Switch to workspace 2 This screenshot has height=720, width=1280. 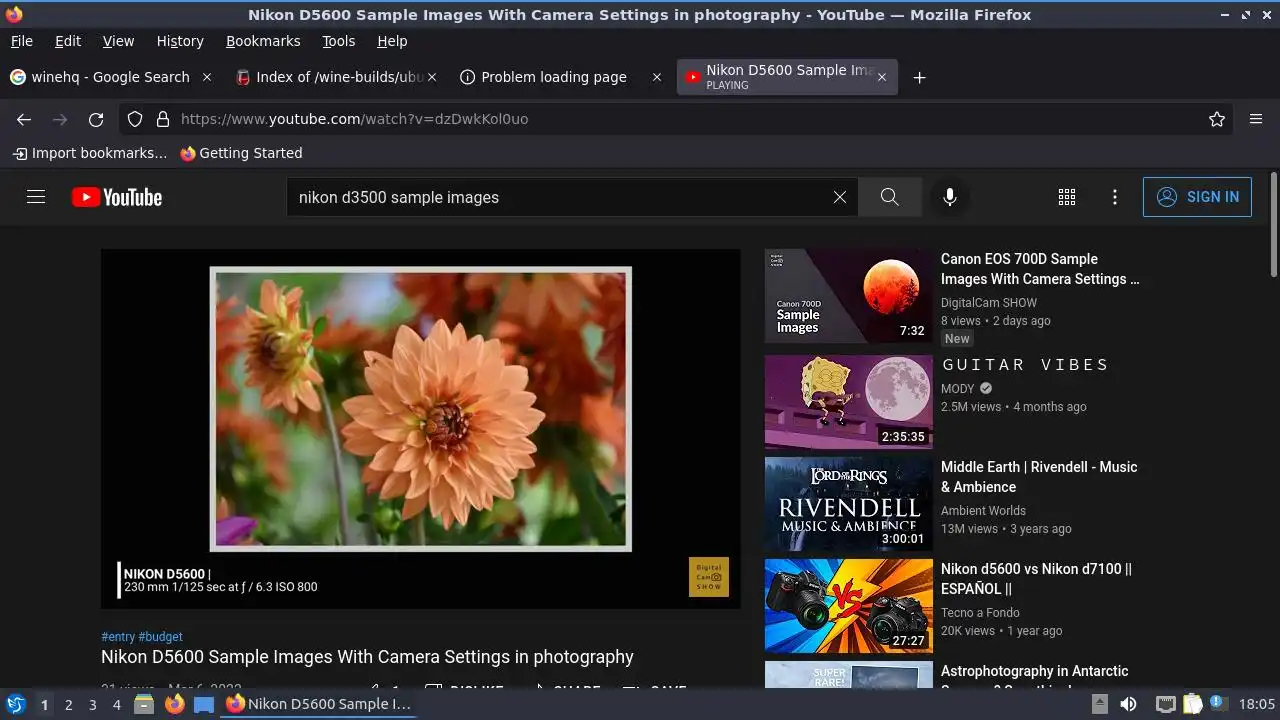point(68,704)
